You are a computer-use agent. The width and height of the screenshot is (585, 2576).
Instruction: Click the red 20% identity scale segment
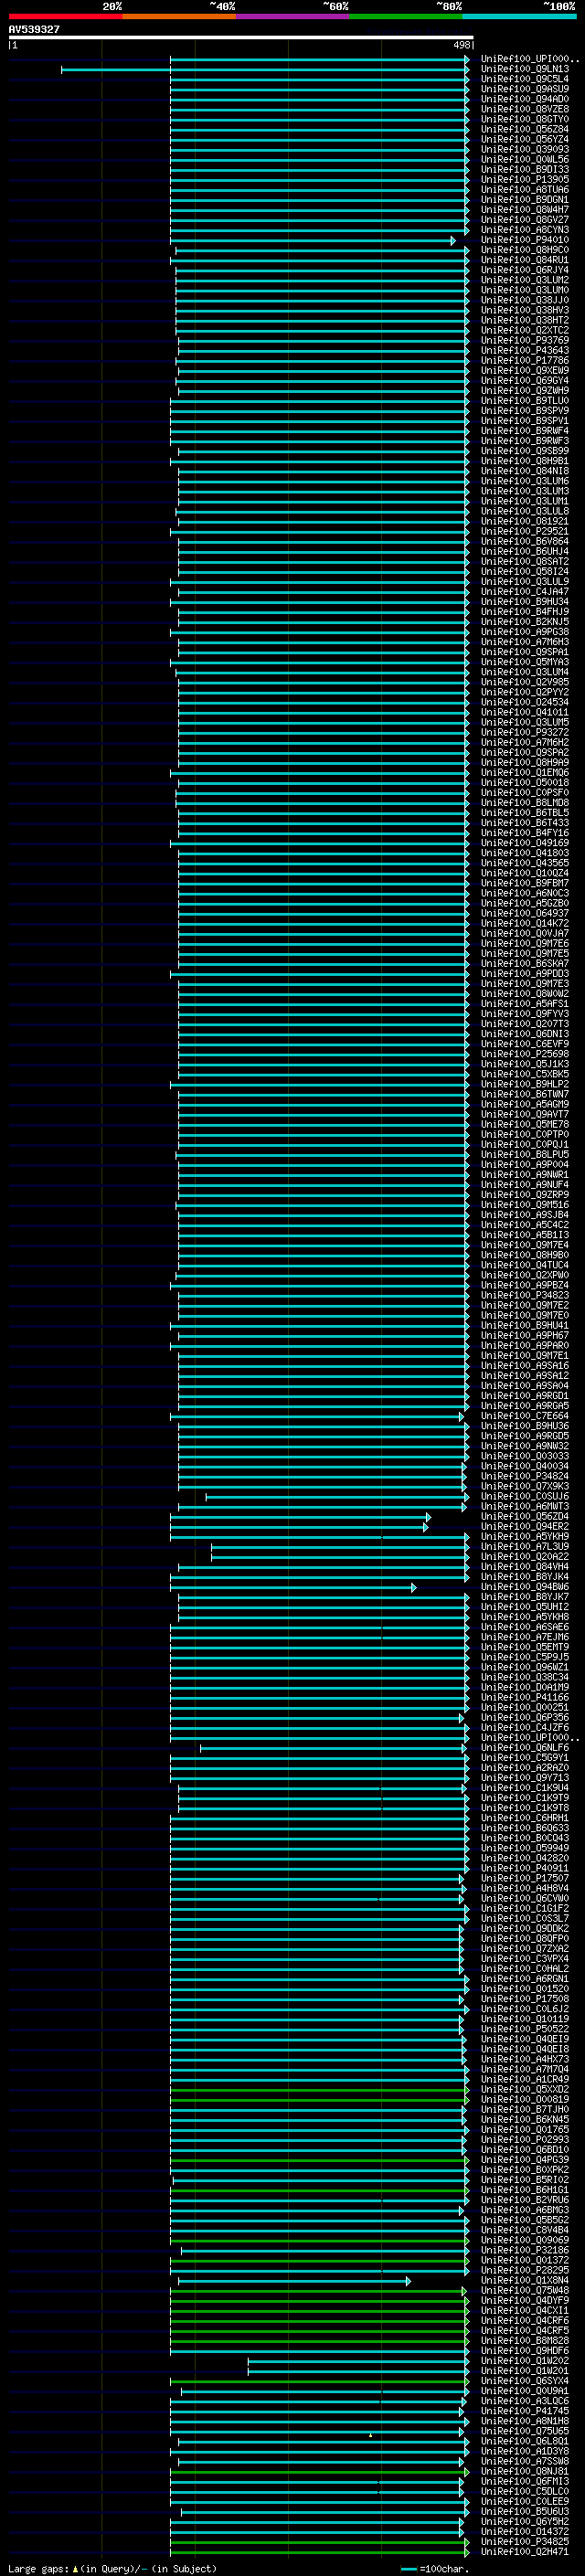pyautogui.click(x=65, y=16)
